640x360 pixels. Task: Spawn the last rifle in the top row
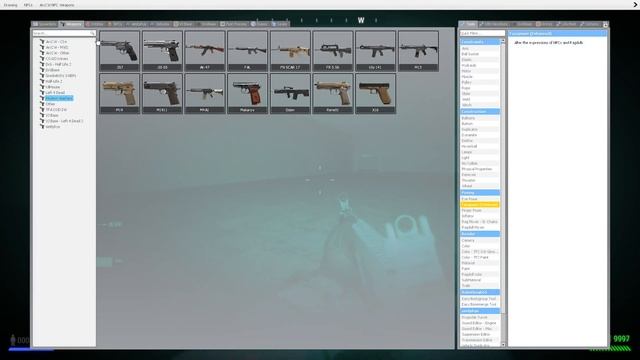(418, 51)
